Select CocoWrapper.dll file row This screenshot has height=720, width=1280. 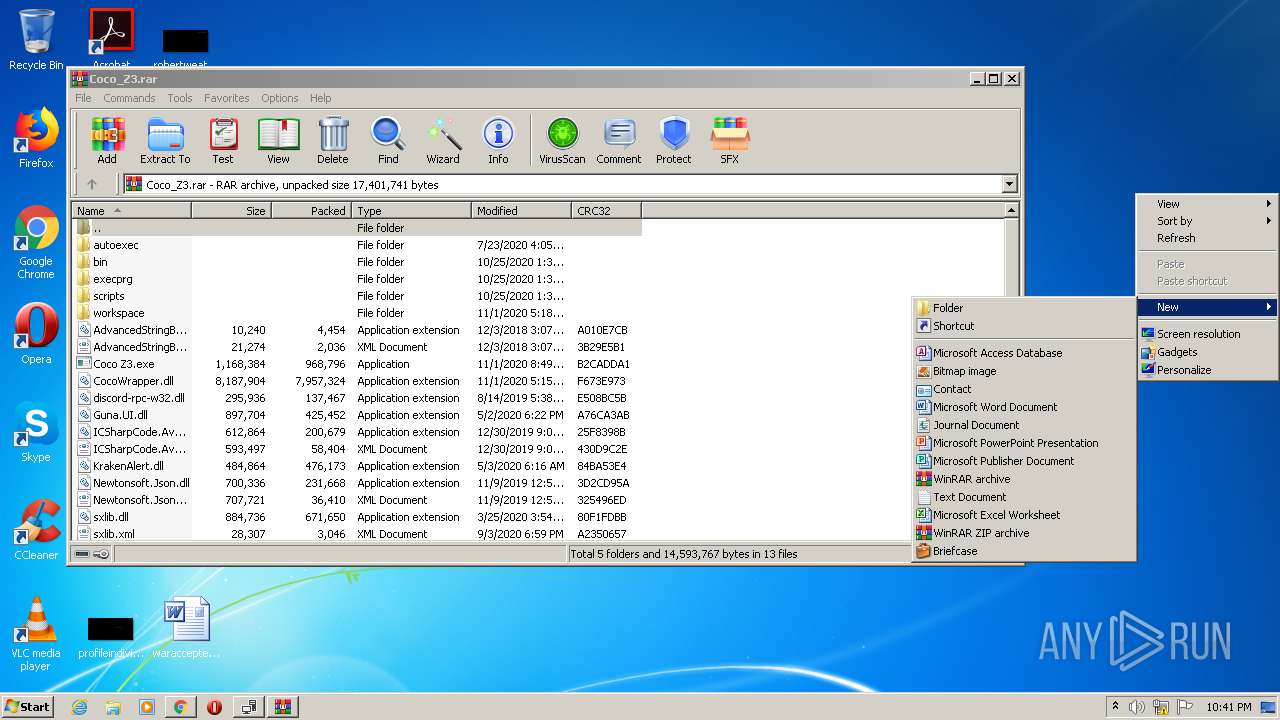pyautogui.click(x=357, y=381)
